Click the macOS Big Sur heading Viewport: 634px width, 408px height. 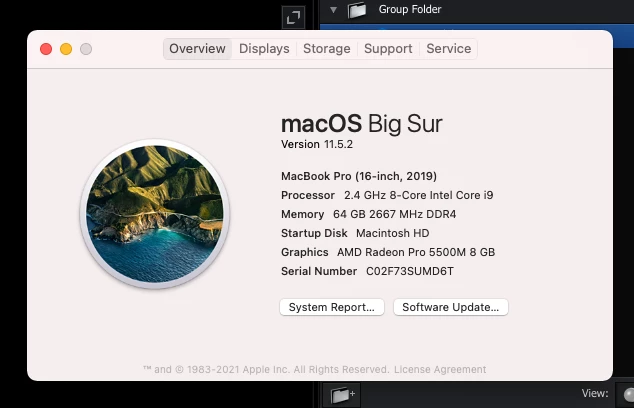tap(361, 124)
